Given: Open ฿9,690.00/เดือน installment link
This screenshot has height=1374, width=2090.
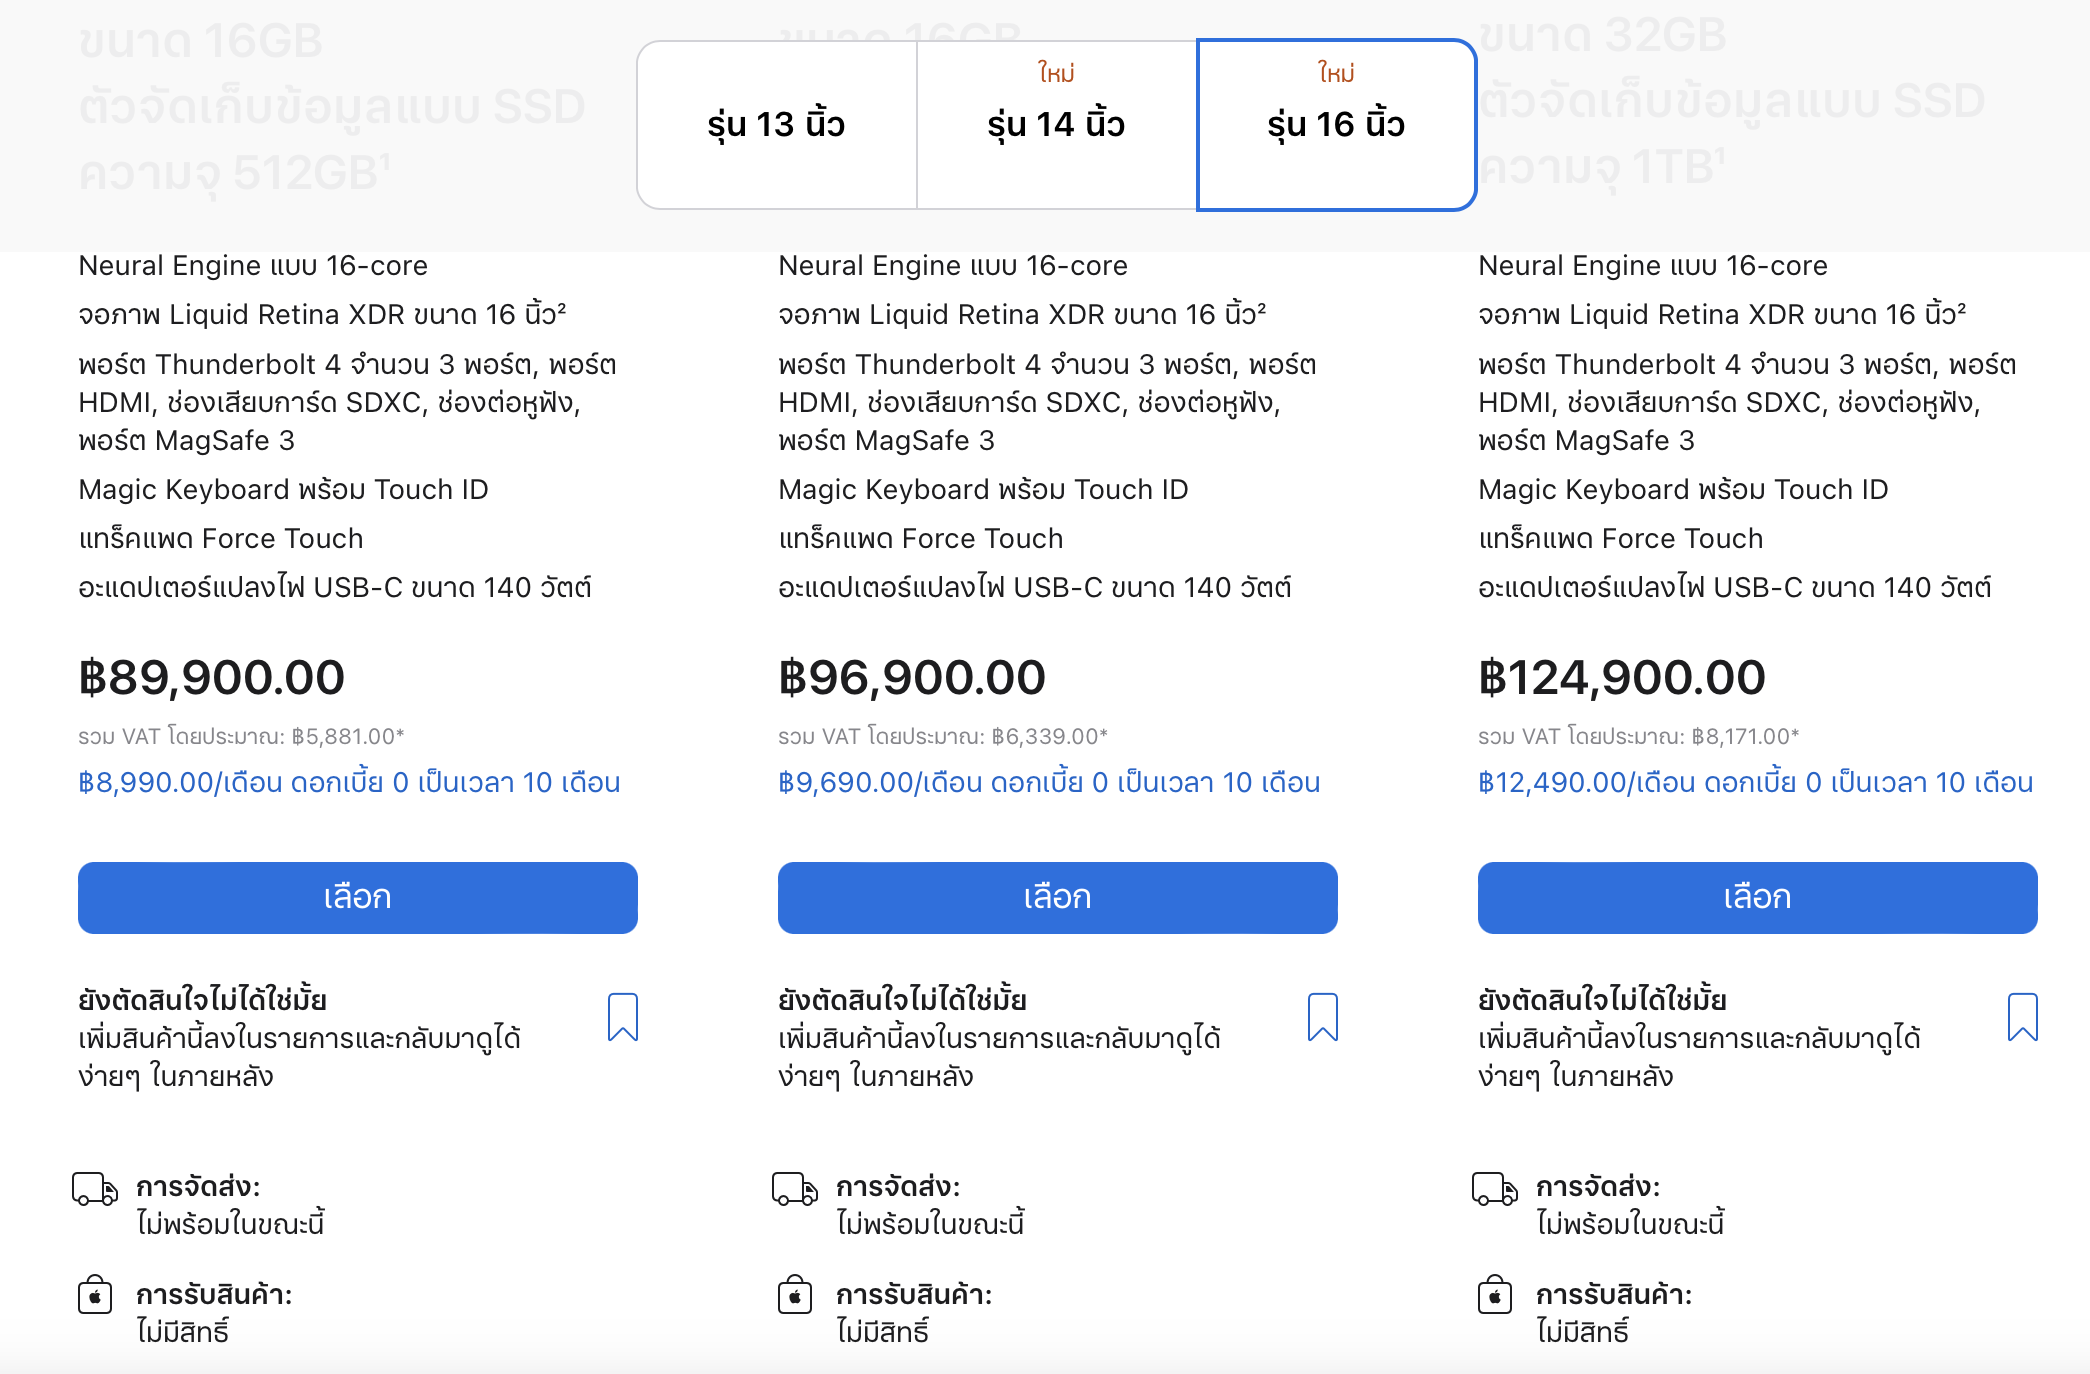Looking at the screenshot, I should pos(1049,782).
